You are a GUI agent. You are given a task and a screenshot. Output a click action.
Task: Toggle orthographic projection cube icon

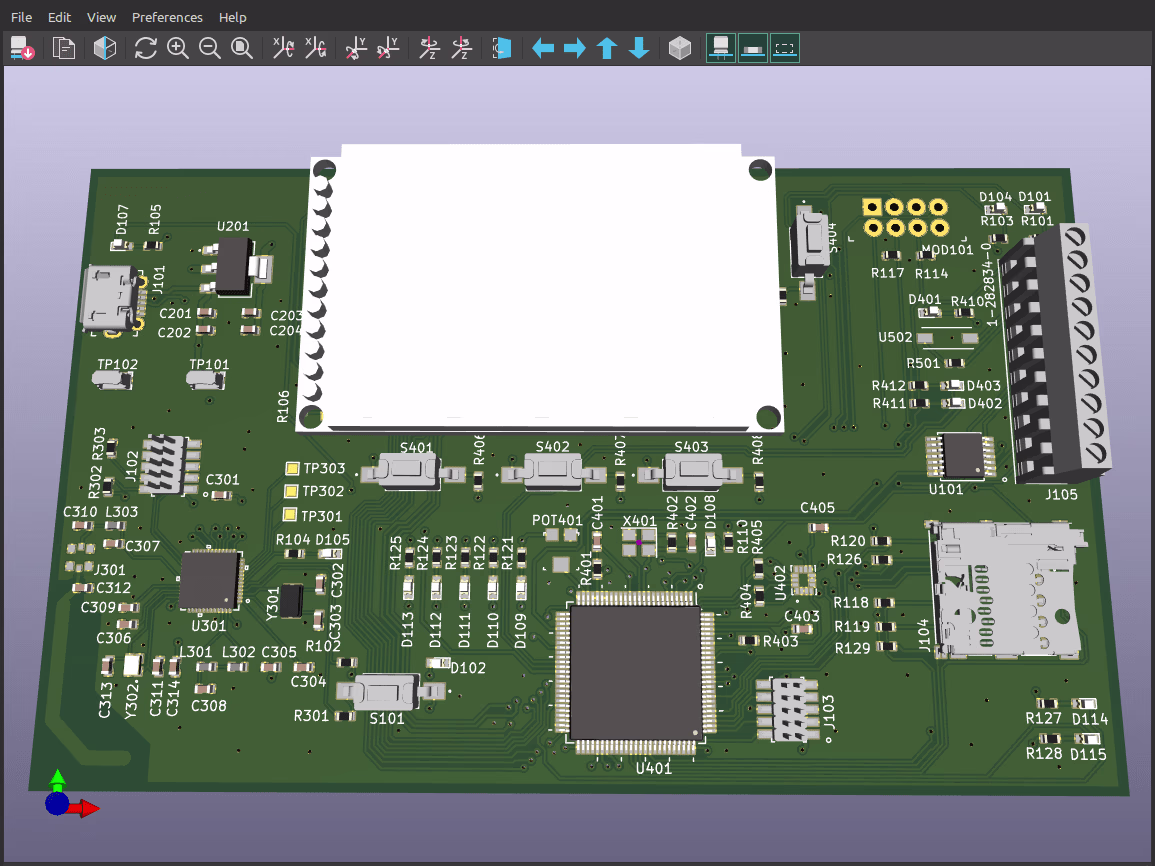coord(680,48)
